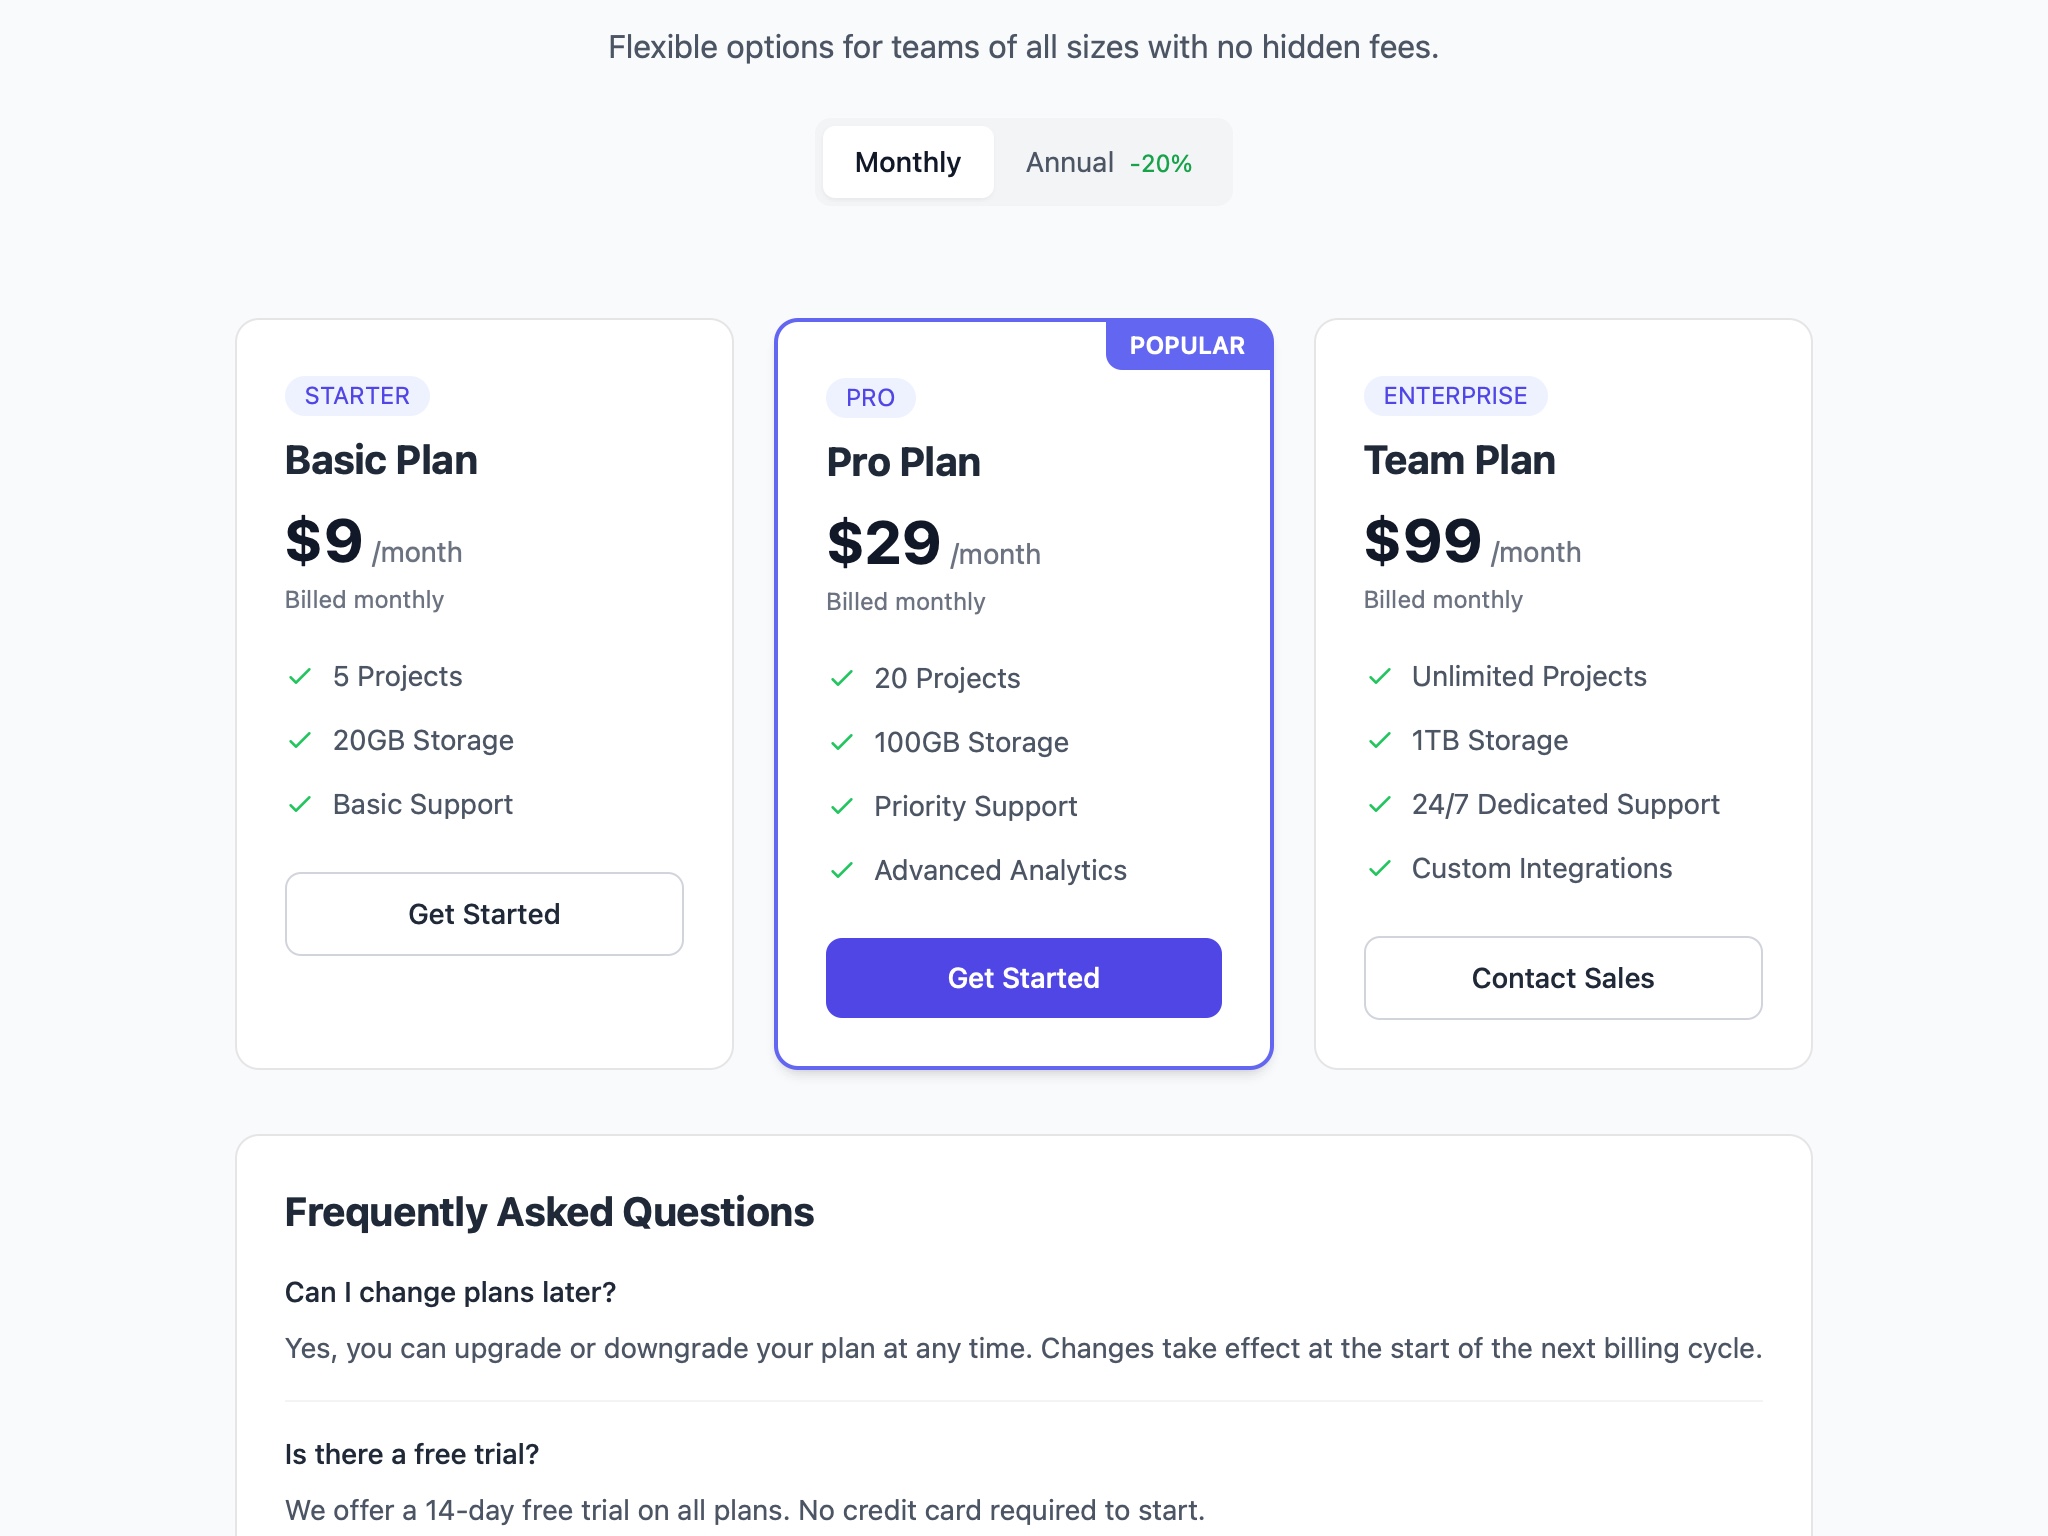
Task: Expand the question Can I change plans later
Action: point(450,1292)
